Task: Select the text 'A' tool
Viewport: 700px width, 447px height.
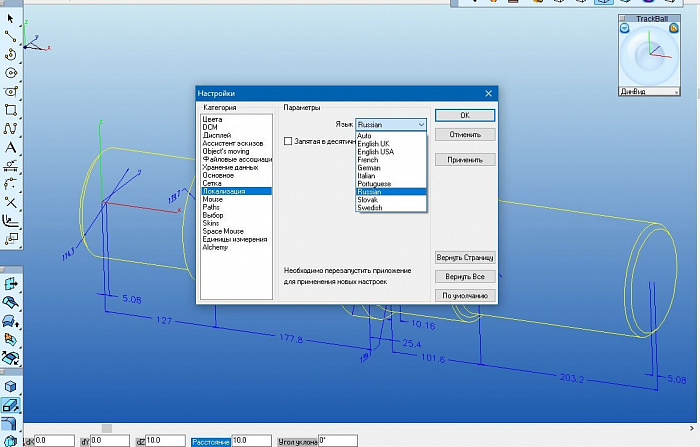Action: 10,147
